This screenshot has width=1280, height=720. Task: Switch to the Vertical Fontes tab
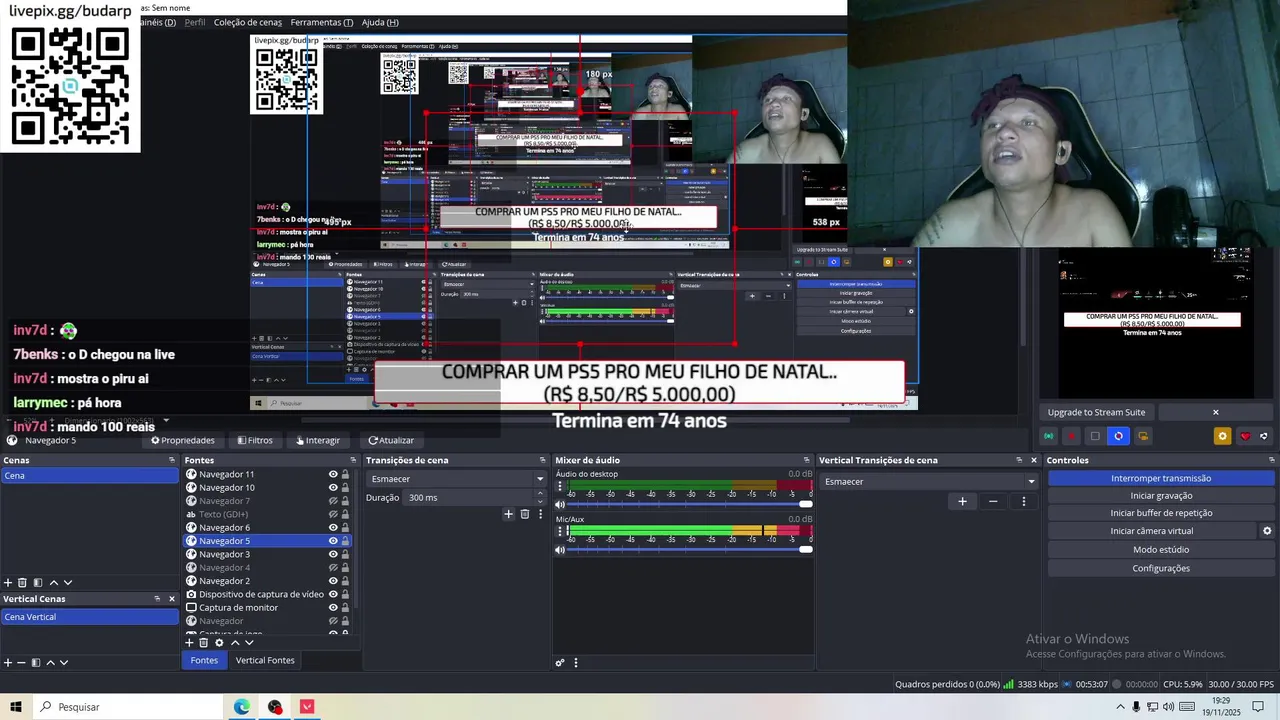(265, 660)
